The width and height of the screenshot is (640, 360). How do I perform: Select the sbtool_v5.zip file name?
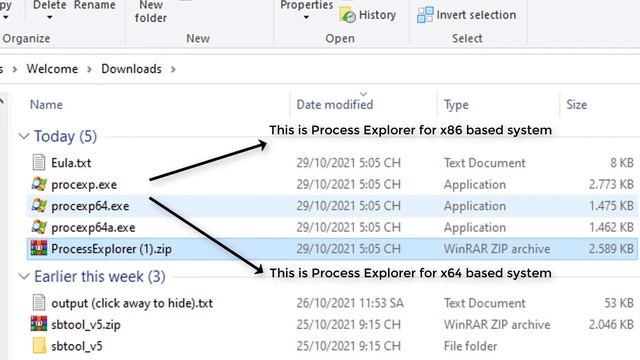pos(86,325)
